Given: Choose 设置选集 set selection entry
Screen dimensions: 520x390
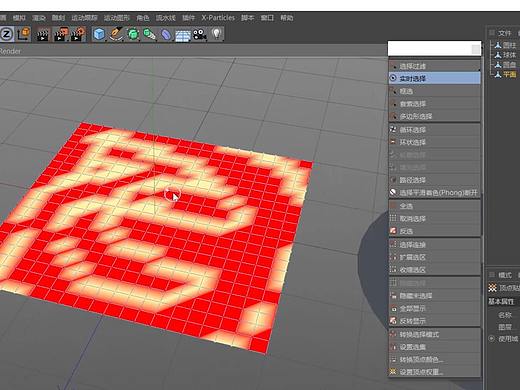Looking at the screenshot, I should pos(435,347).
